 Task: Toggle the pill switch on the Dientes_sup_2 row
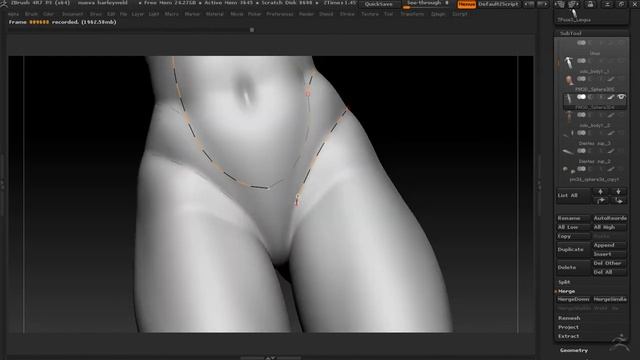[581, 151]
